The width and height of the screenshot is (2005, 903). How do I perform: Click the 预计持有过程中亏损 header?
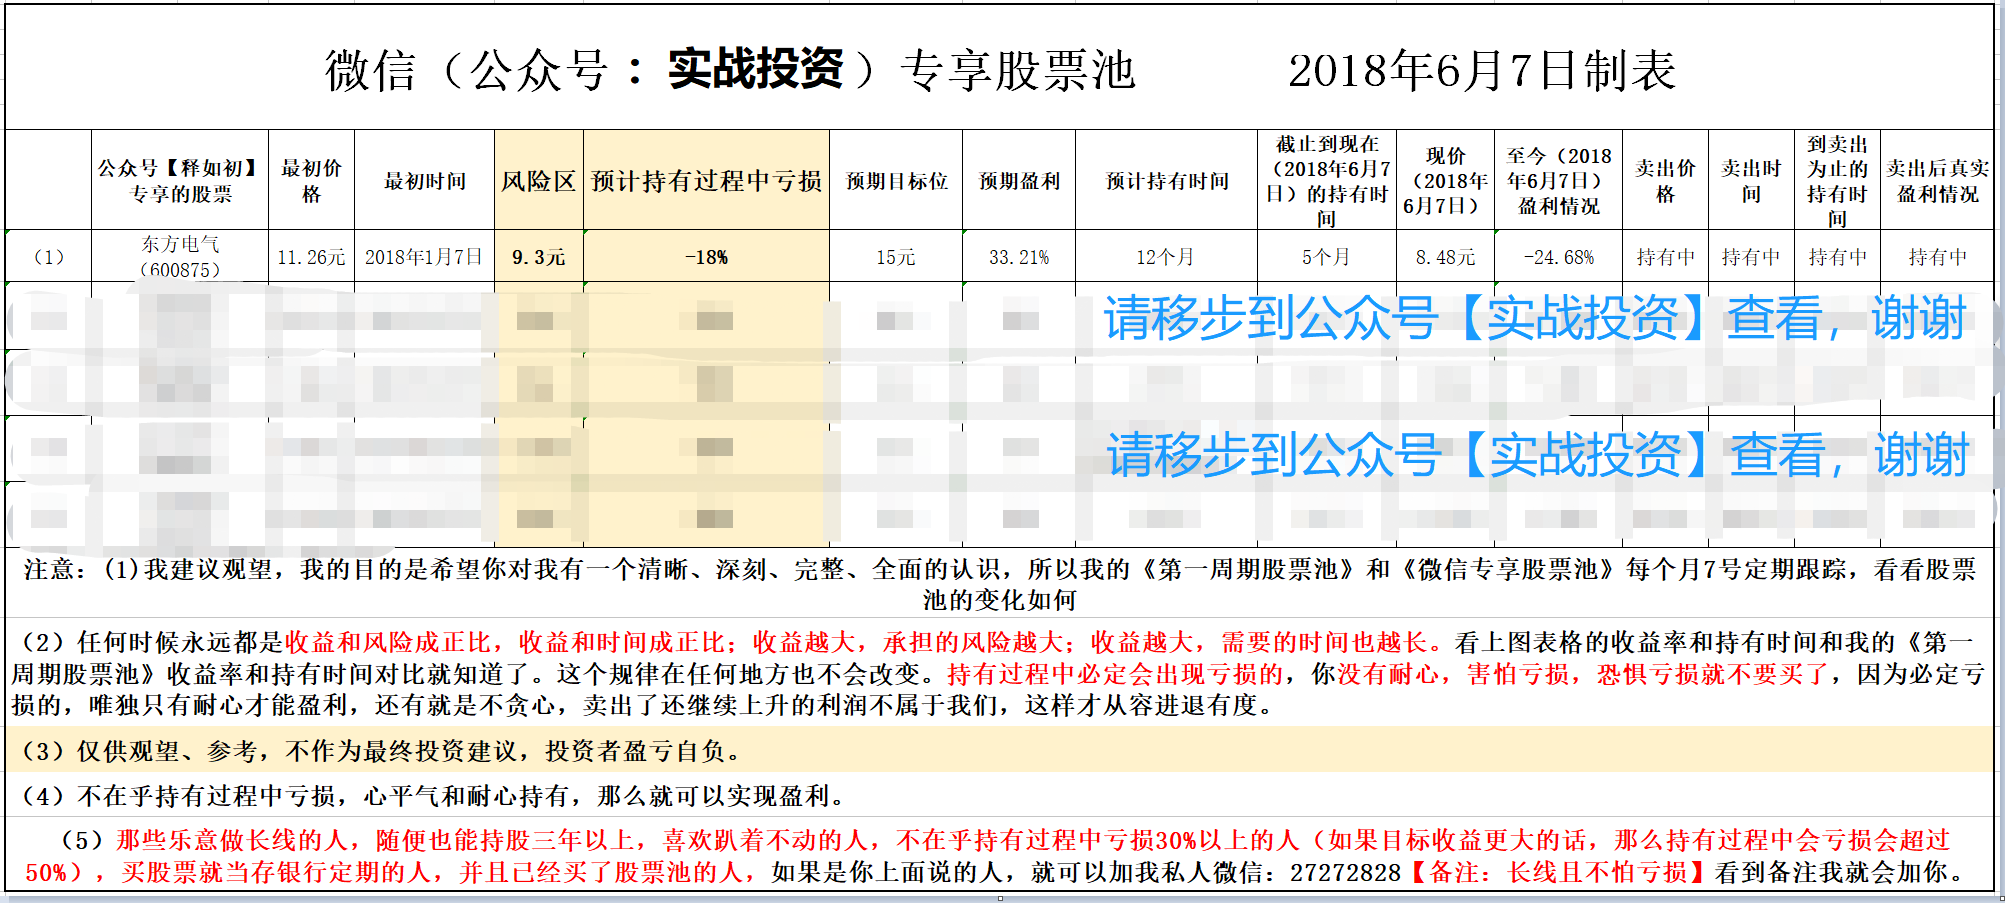706,180
